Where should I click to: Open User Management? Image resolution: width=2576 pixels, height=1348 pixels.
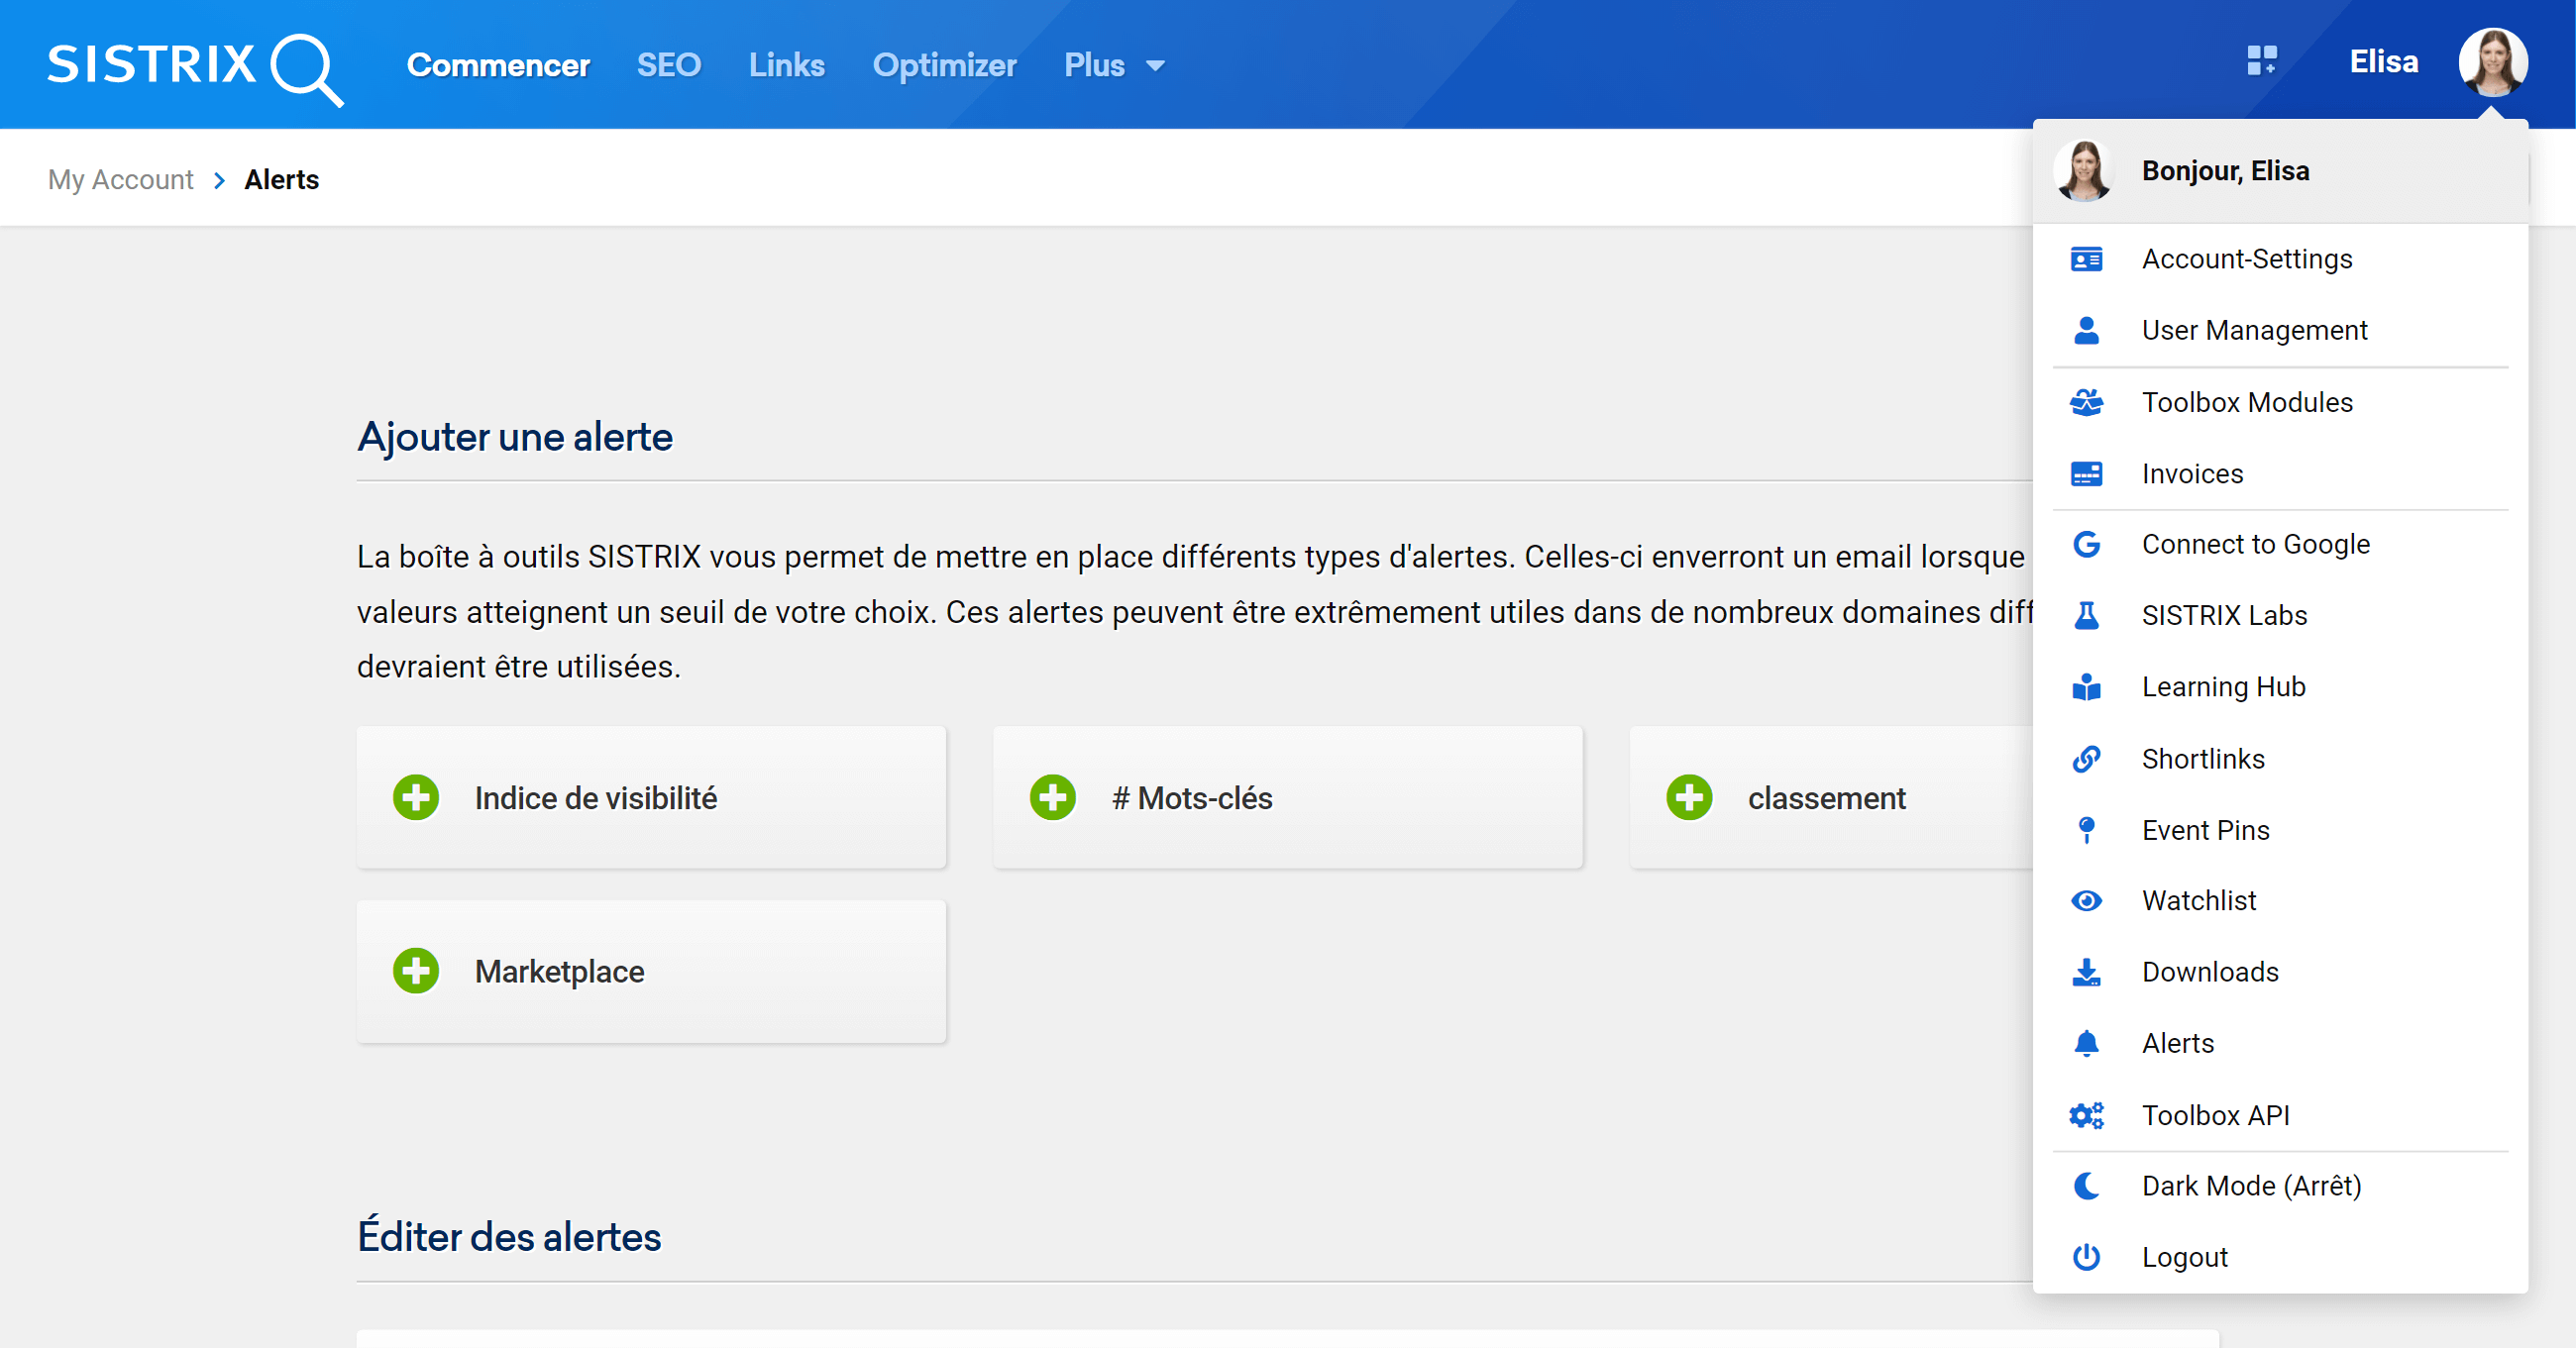coord(2280,330)
